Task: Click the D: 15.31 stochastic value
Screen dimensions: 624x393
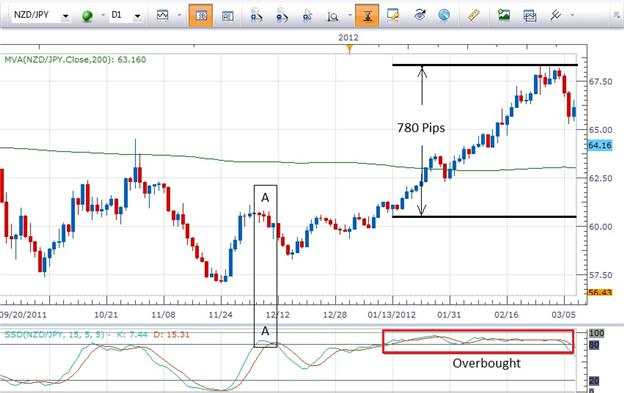Action: tap(171, 334)
